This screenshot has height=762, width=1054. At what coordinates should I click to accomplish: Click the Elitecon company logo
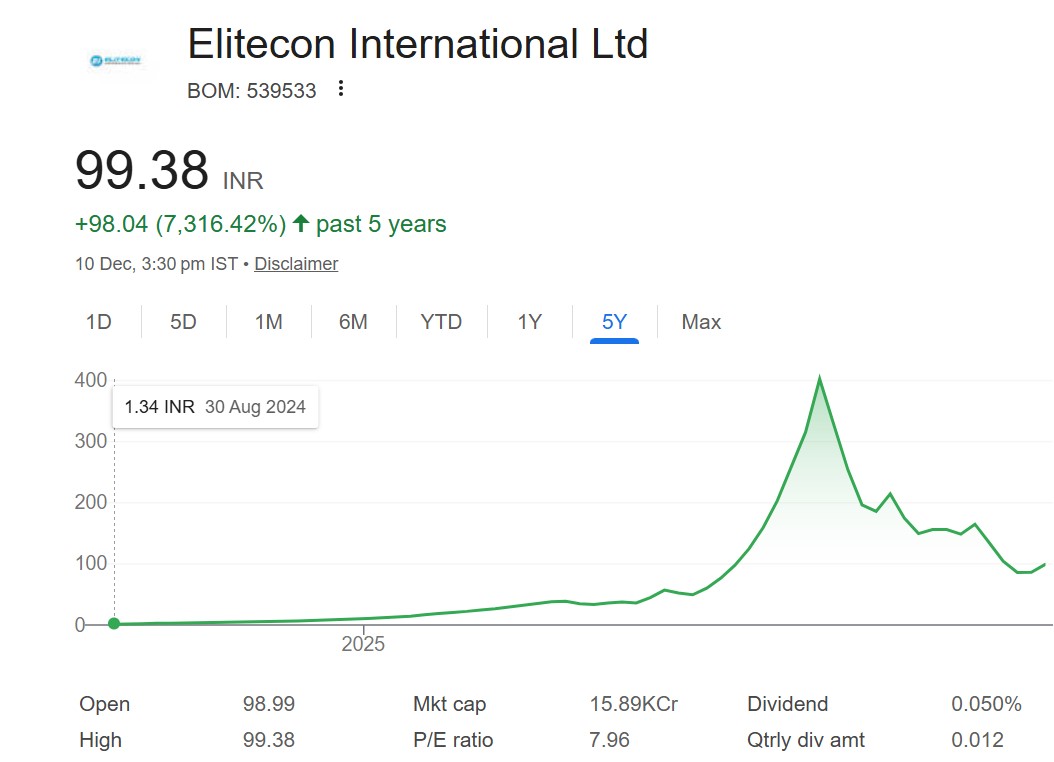tap(115, 61)
